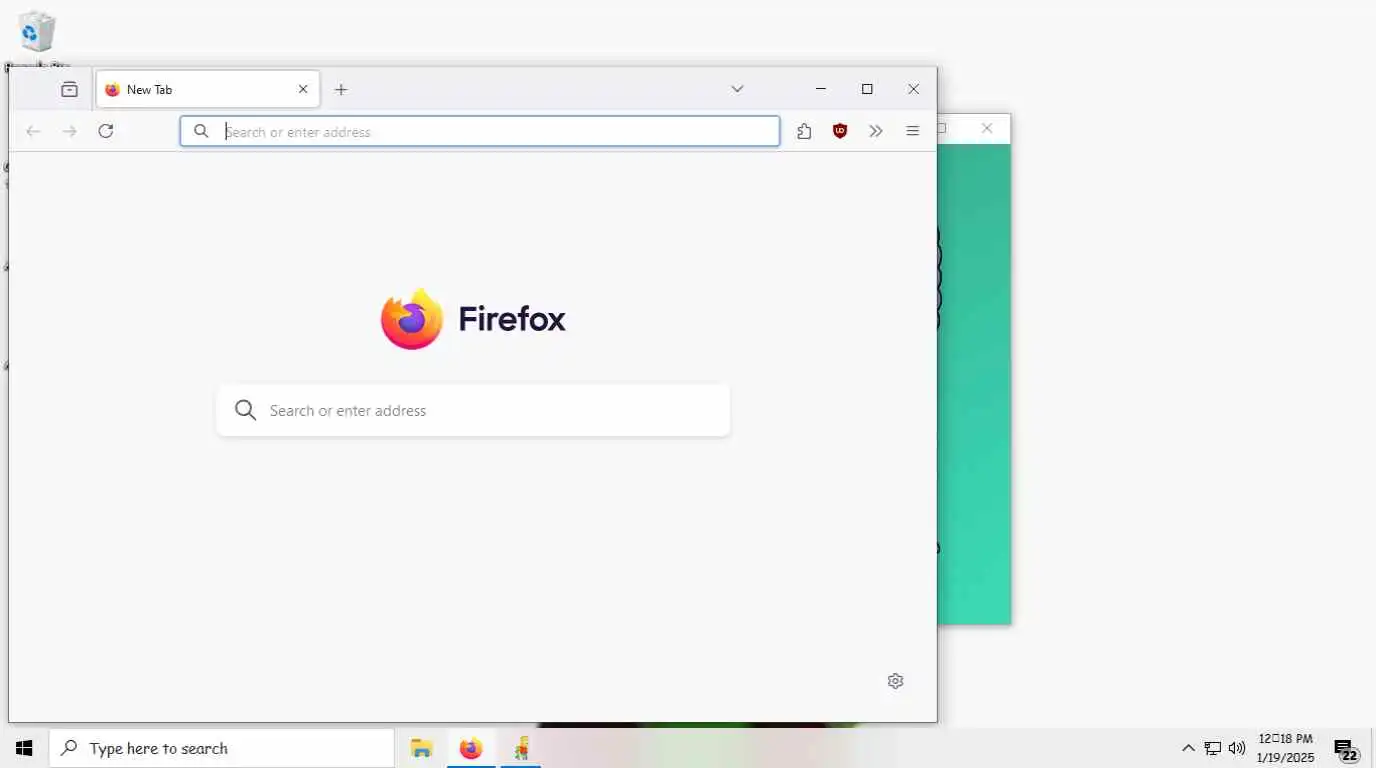Click Firefox icon in taskbar
The width and height of the screenshot is (1376, 768).
[471, 748]
